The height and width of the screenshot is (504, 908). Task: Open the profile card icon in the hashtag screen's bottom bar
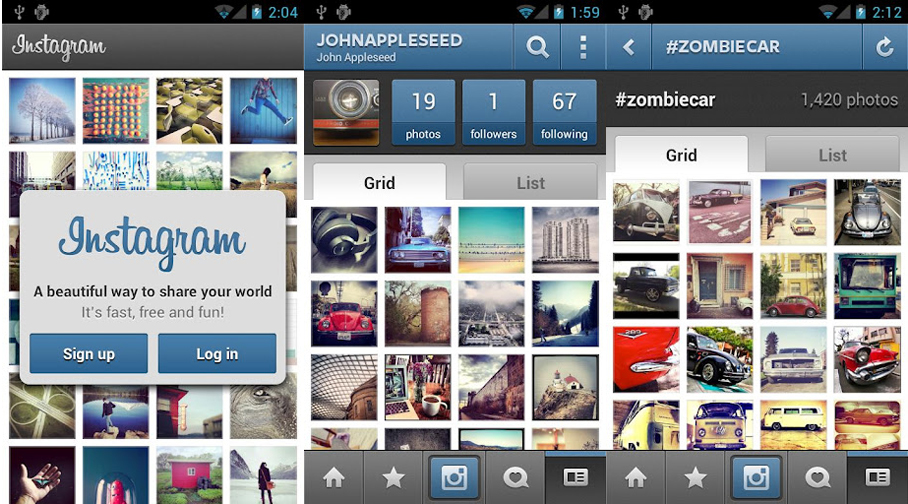click(877, 478)
